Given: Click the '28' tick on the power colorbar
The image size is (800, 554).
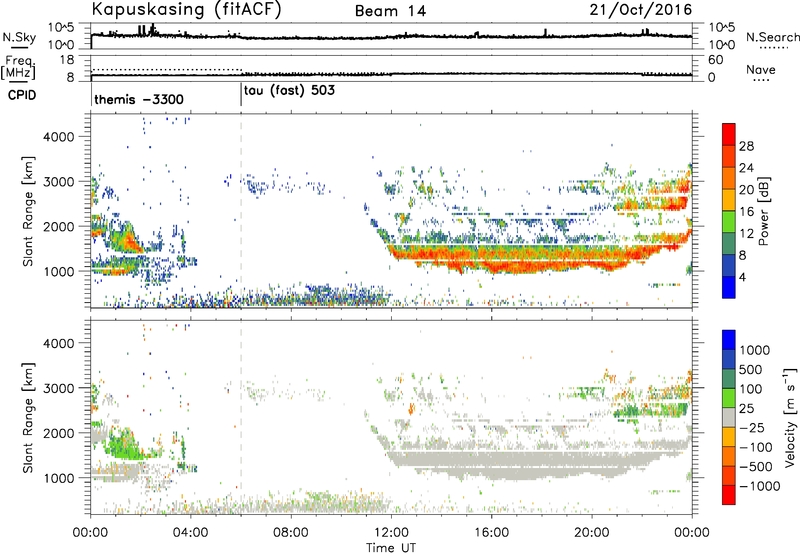Looking at the screenshot, I should 746,146.
